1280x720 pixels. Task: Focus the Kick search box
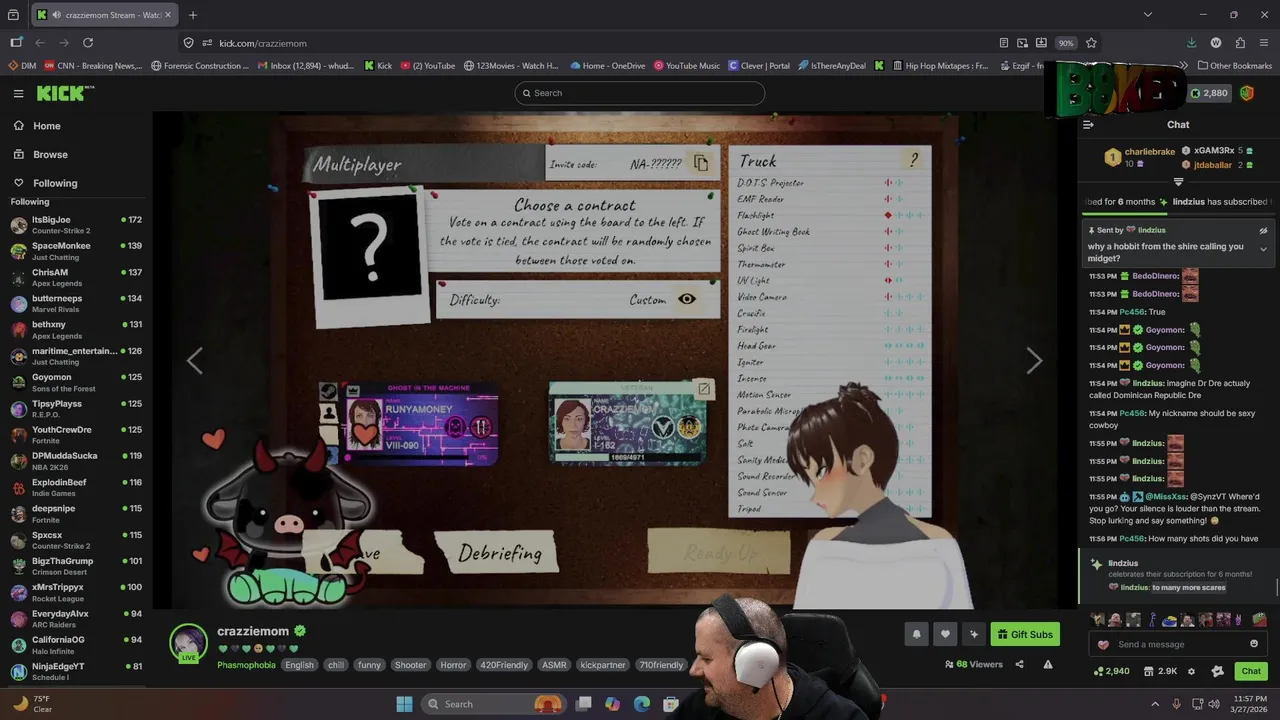point(640,93)
